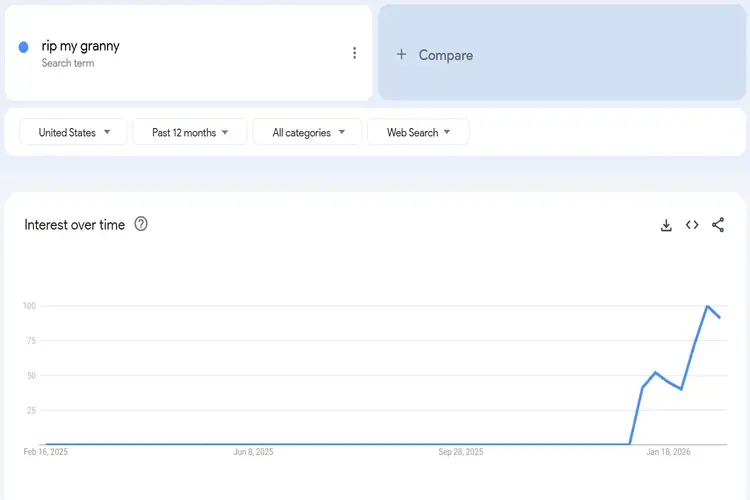Image resolution: width=750 pixels, height=500 pixels.
Task: Click the Interest over time heading
Action: coord(75,225)
